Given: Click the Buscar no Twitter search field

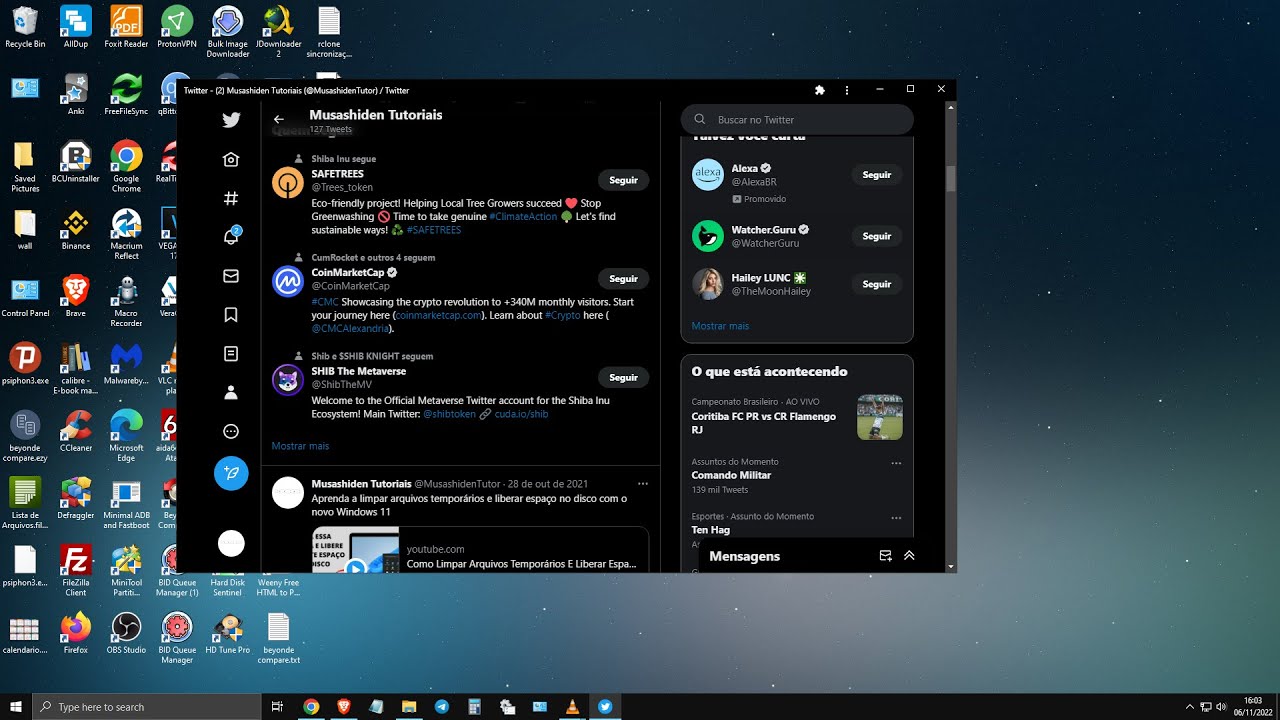Looking at the screenshot, I should [797, 120].
